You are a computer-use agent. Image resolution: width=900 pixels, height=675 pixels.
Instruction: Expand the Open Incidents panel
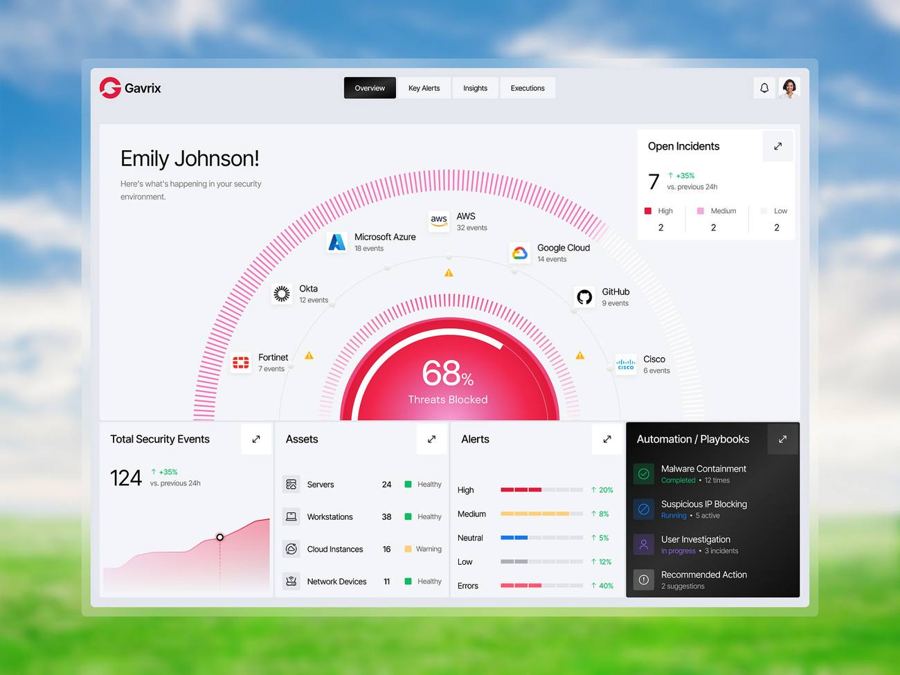[778, 146]
